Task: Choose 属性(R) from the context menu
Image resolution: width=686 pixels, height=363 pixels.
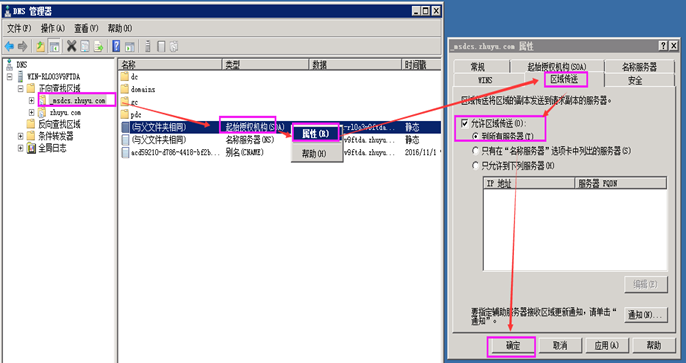Action: pos(316,134)
